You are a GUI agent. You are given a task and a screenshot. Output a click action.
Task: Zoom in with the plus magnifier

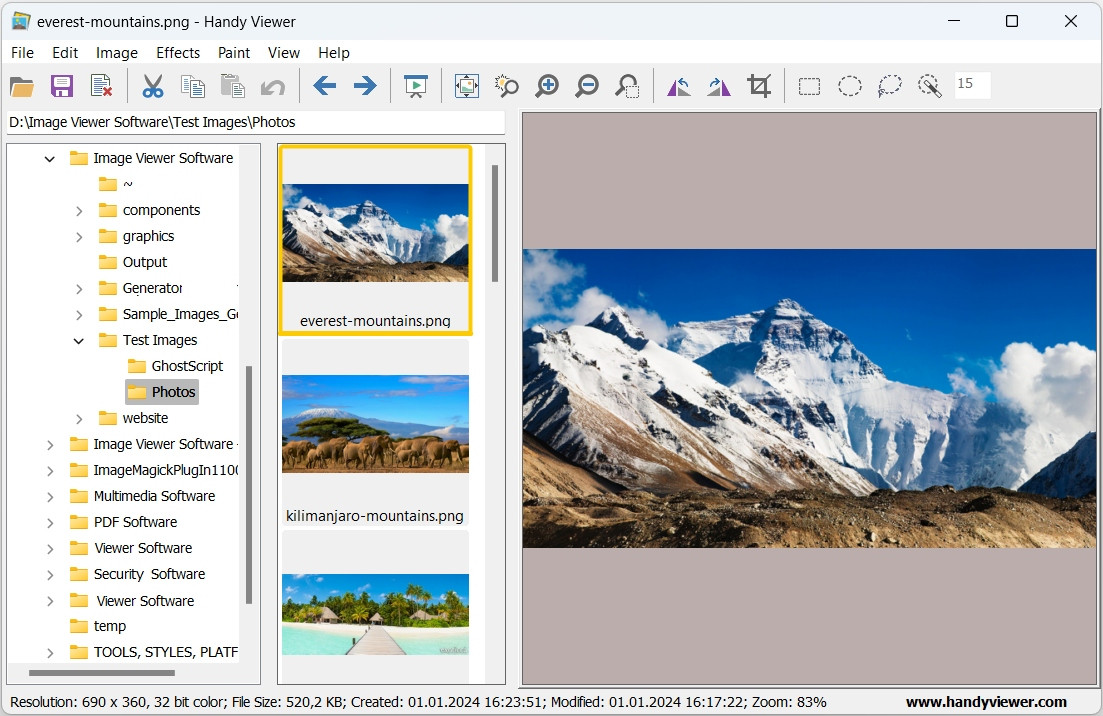click(x=547, y=86)
